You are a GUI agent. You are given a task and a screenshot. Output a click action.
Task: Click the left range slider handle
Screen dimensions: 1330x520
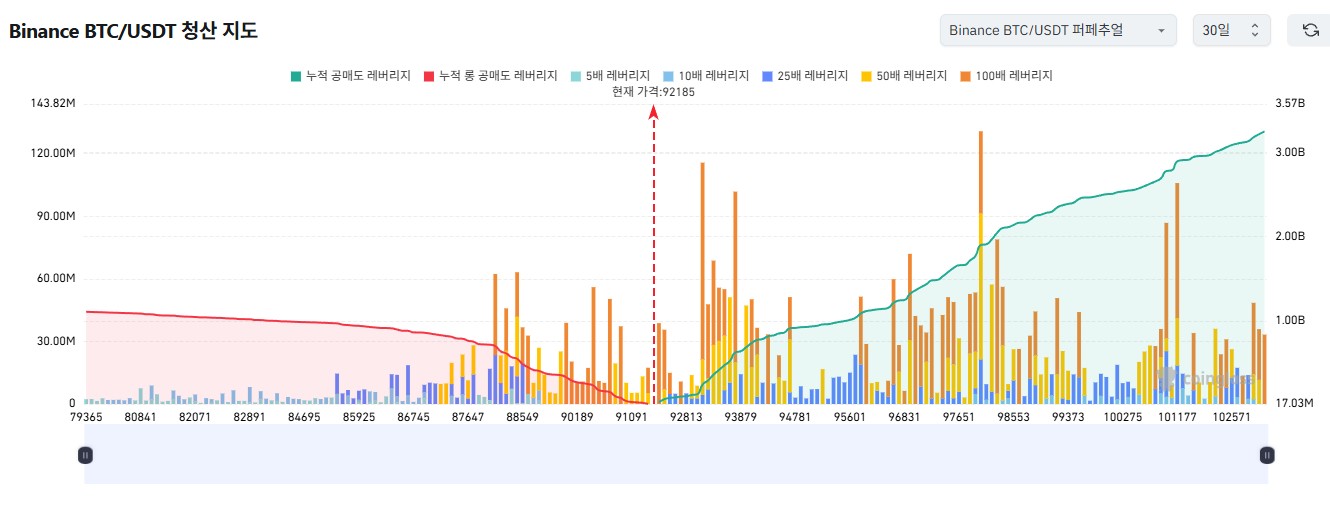pyautogui.click(x=85, y=455)
